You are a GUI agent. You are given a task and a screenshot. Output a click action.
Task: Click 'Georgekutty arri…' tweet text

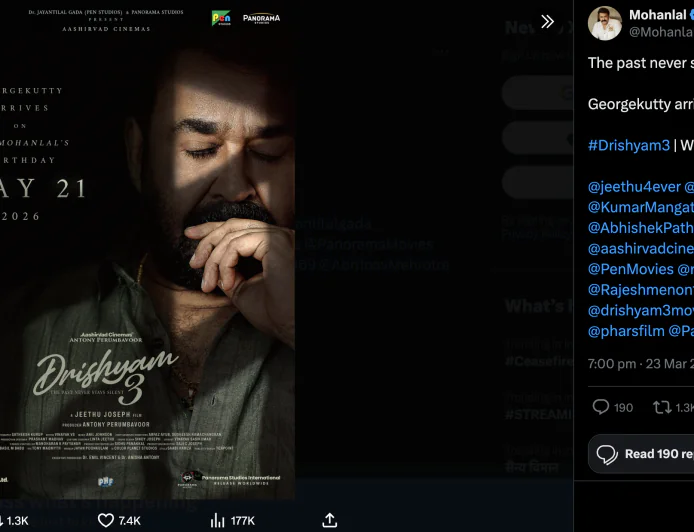(640, 104)
